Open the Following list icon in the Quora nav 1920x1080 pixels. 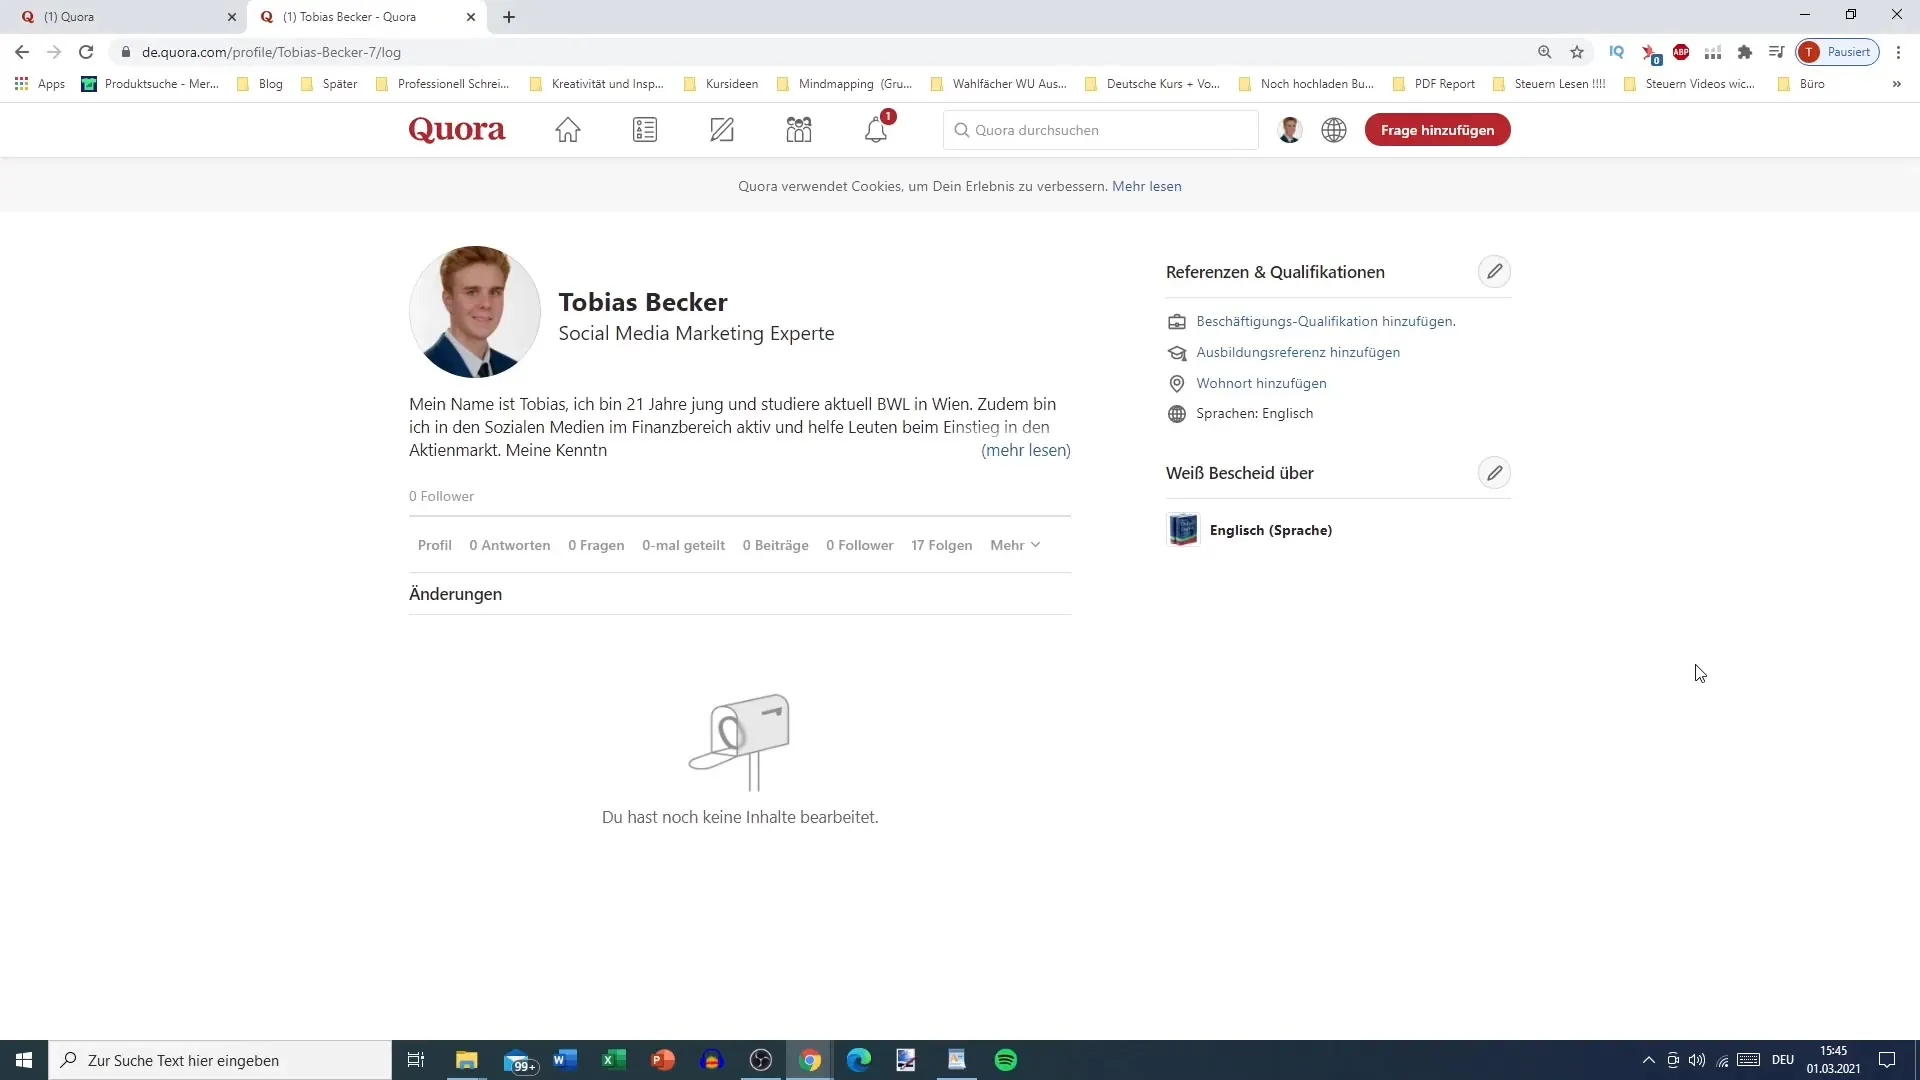coord(645,130)
